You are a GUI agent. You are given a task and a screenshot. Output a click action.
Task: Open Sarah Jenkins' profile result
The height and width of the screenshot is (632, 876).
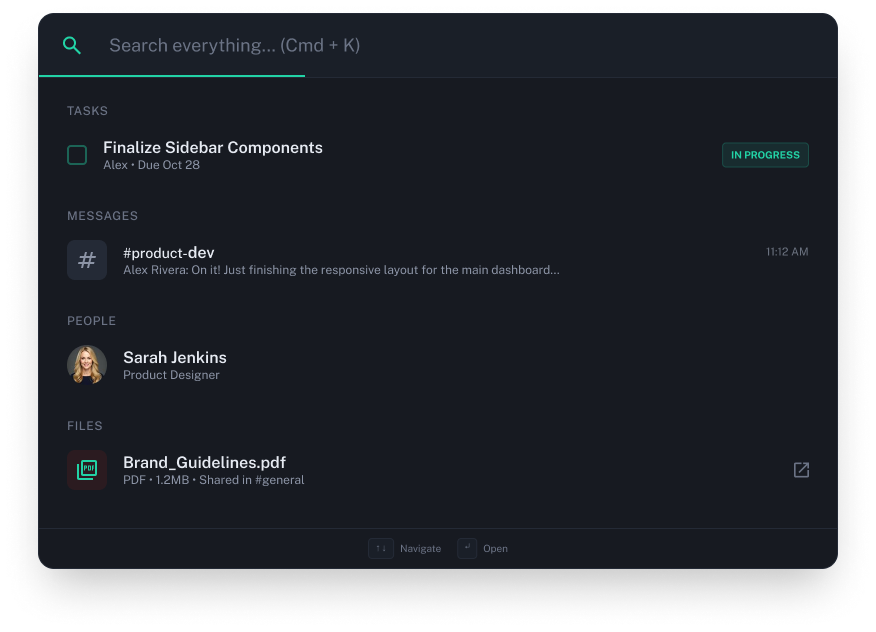point(437,365)
